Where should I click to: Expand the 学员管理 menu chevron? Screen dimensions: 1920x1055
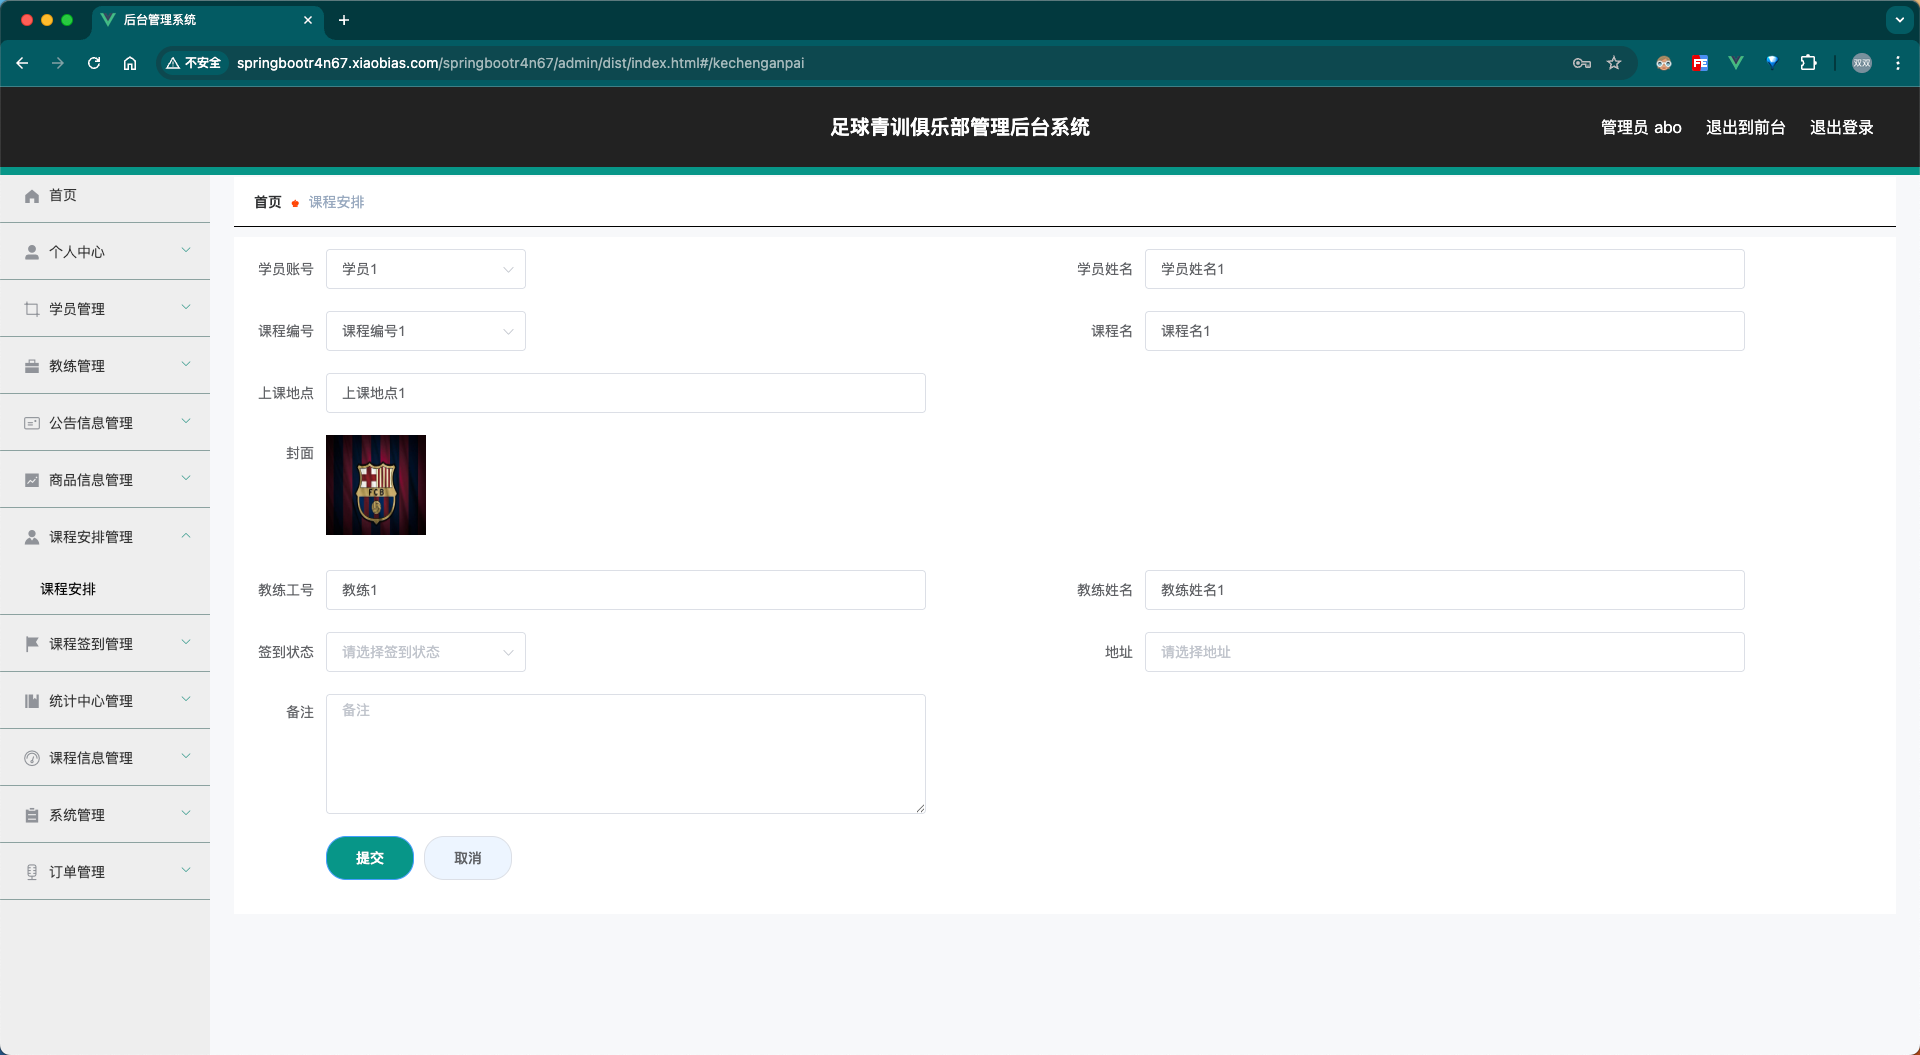click(x=186, y=308)
